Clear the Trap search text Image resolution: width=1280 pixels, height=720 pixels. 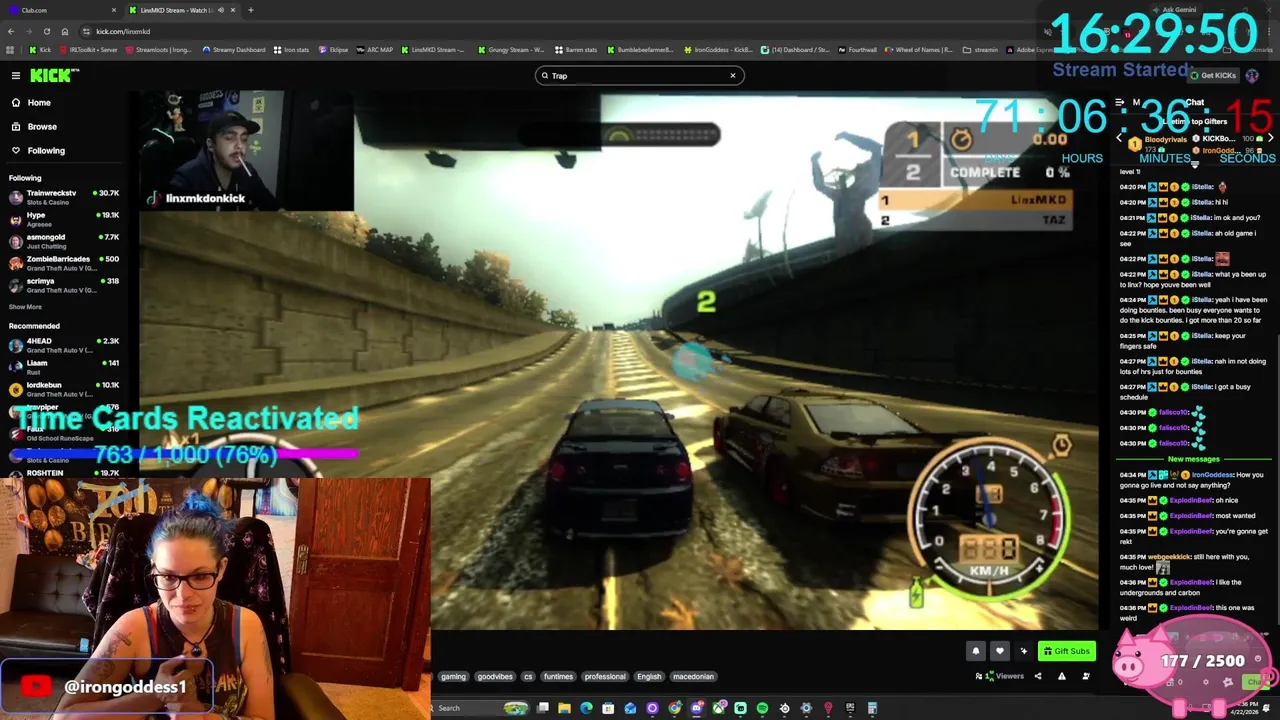[x=732, y=75]
